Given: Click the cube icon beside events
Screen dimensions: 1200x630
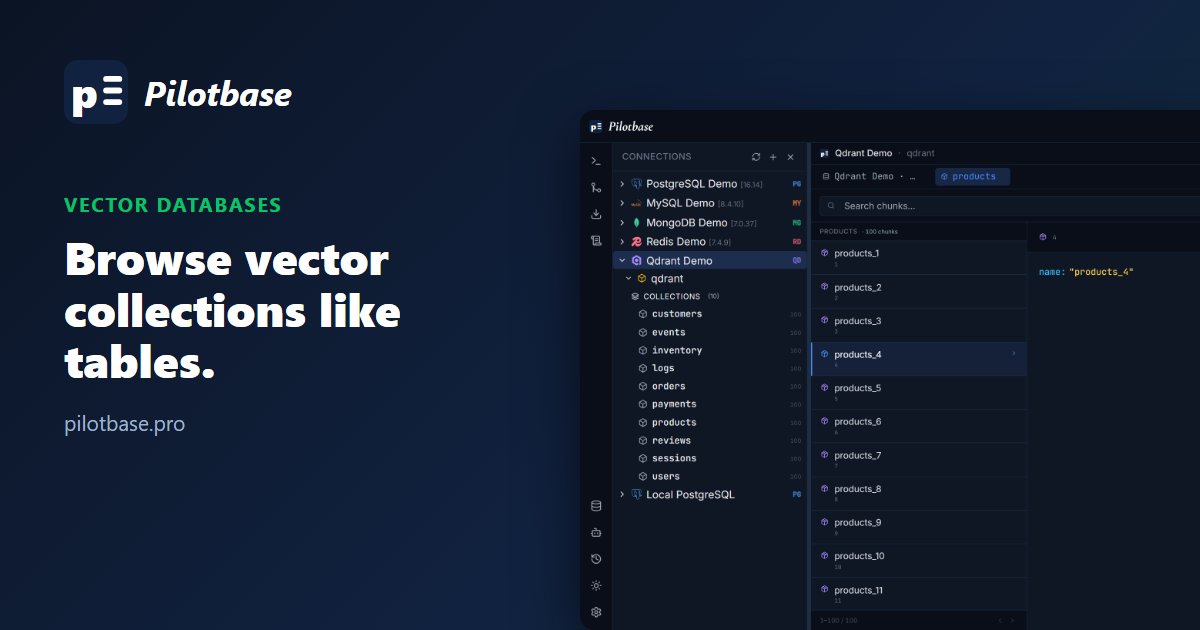Looking at the screenshot, I should tap(643, 332).
